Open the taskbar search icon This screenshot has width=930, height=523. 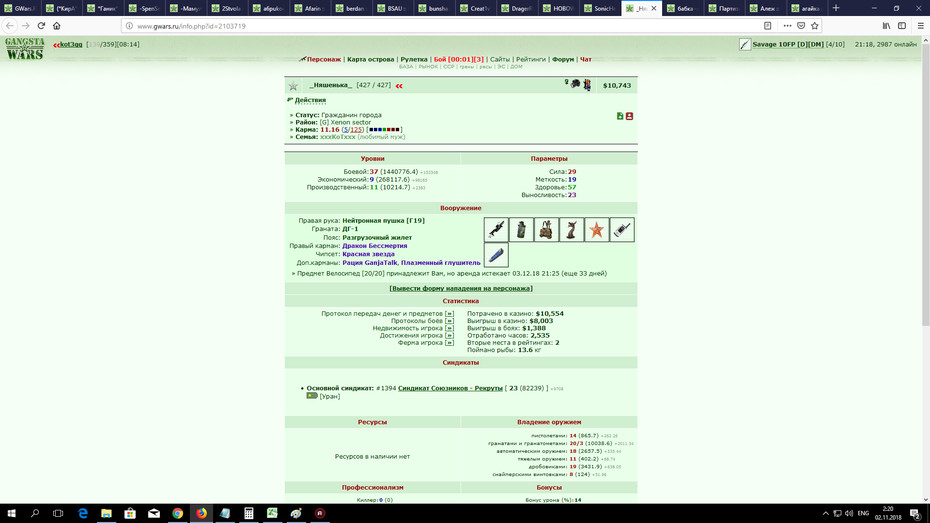34,513
